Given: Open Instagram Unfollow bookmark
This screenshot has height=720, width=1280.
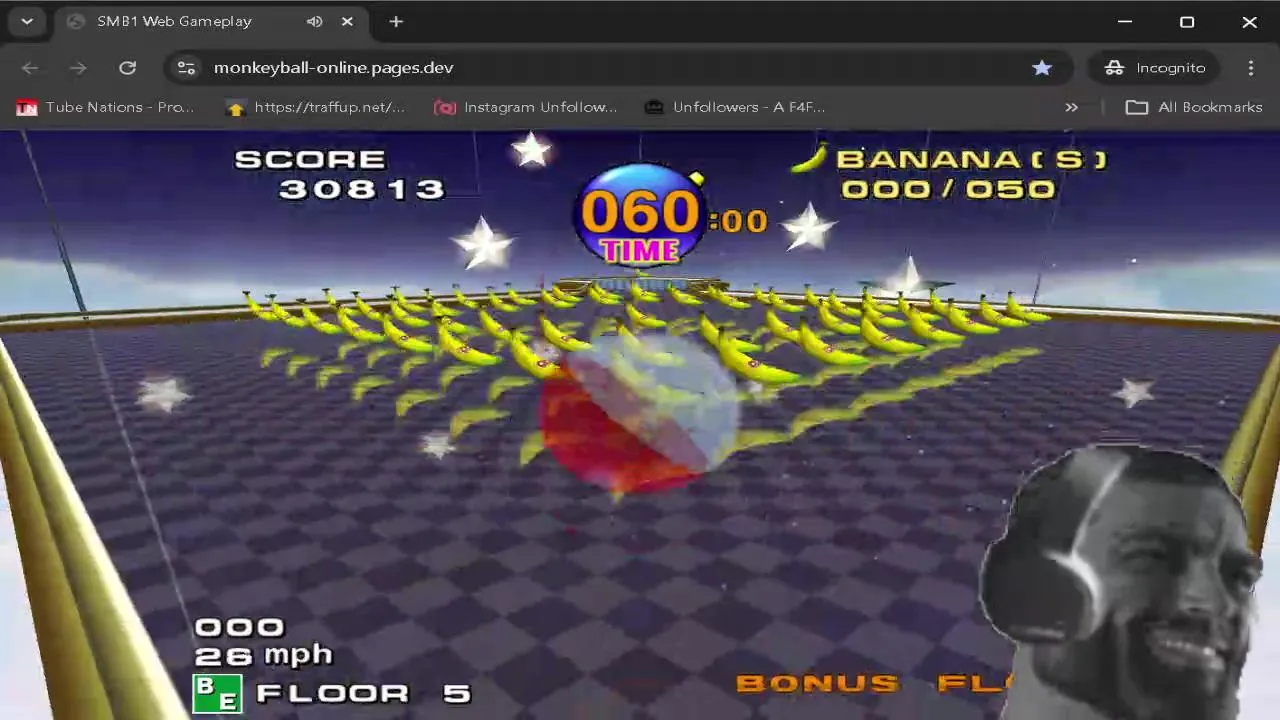Looking at the screenshot, I should [526, 107].
